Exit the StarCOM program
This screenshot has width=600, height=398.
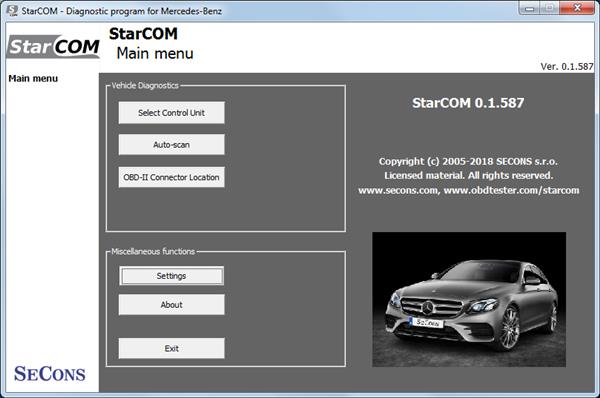(x=171, y=348)
